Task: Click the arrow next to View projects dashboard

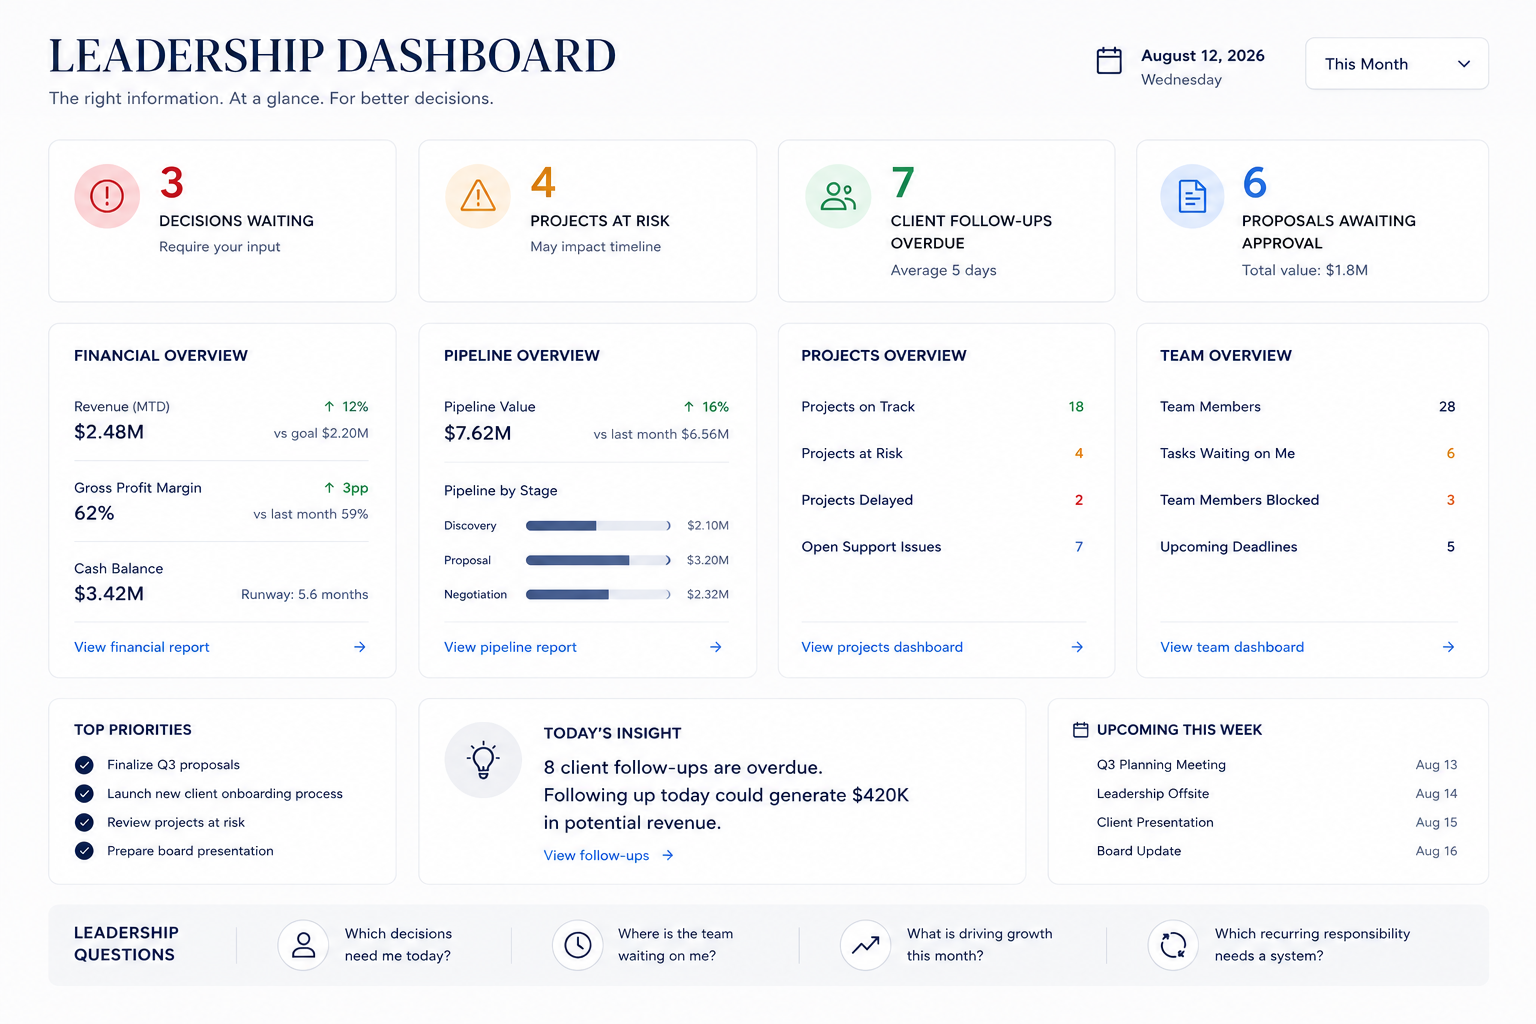Action: click(1077, 647)
